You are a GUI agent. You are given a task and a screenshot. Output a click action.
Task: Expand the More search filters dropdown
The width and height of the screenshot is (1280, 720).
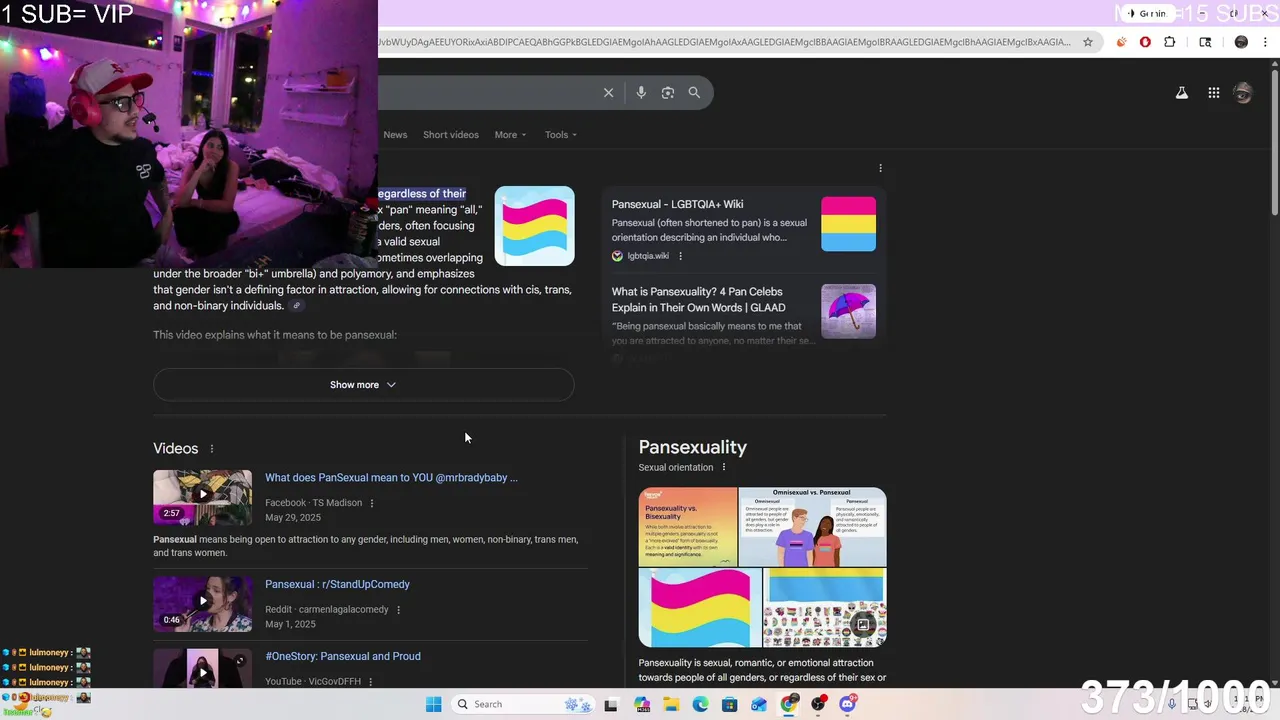pos(510,135)
